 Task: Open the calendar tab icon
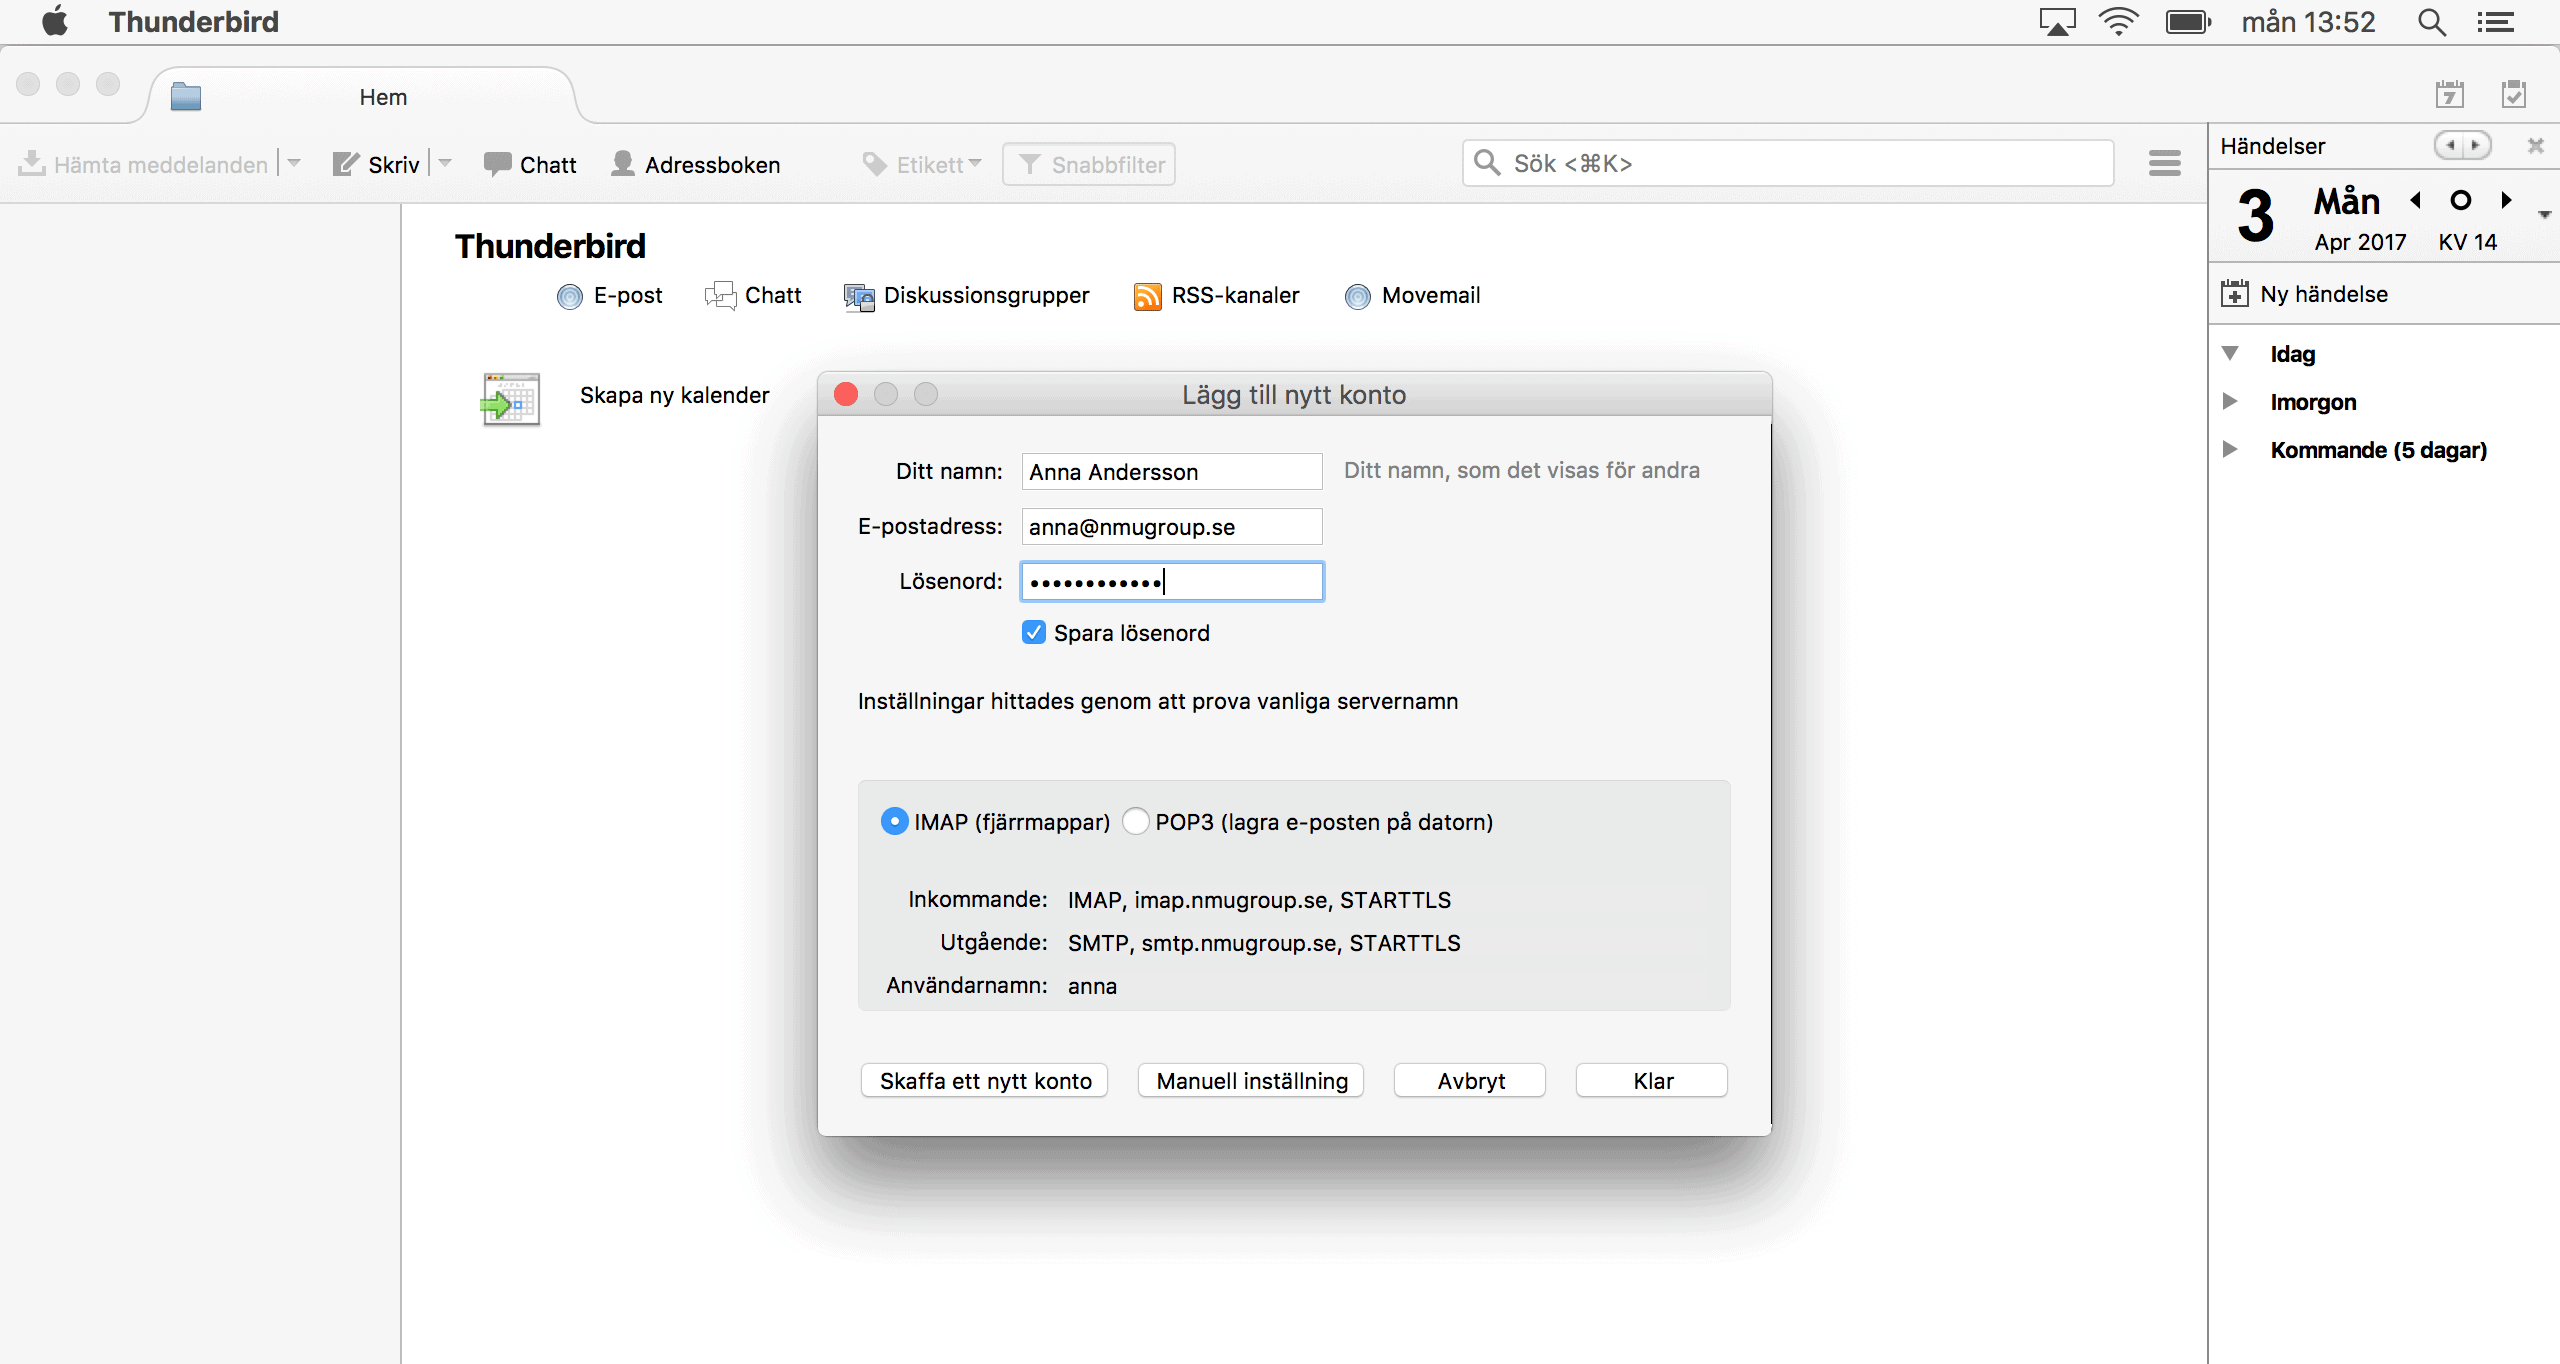pyautogui.click(x=2449, y=94)
